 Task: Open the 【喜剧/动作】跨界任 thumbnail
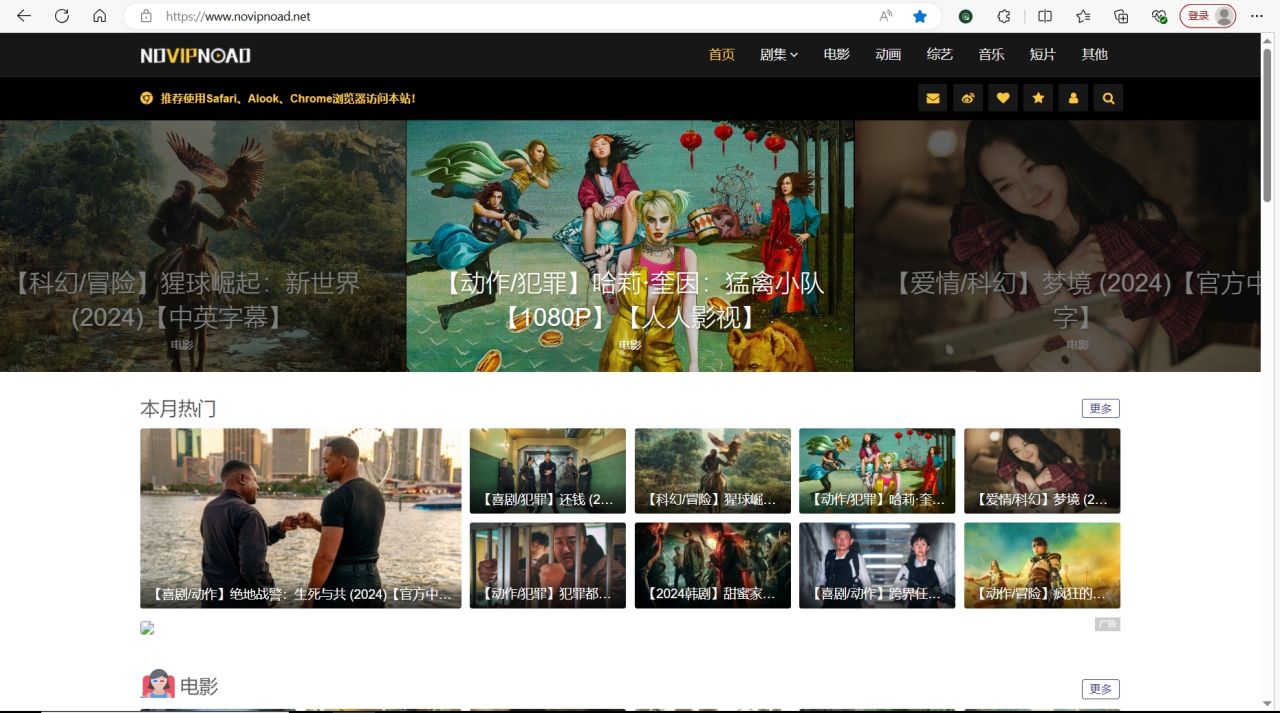coord(877,565)
